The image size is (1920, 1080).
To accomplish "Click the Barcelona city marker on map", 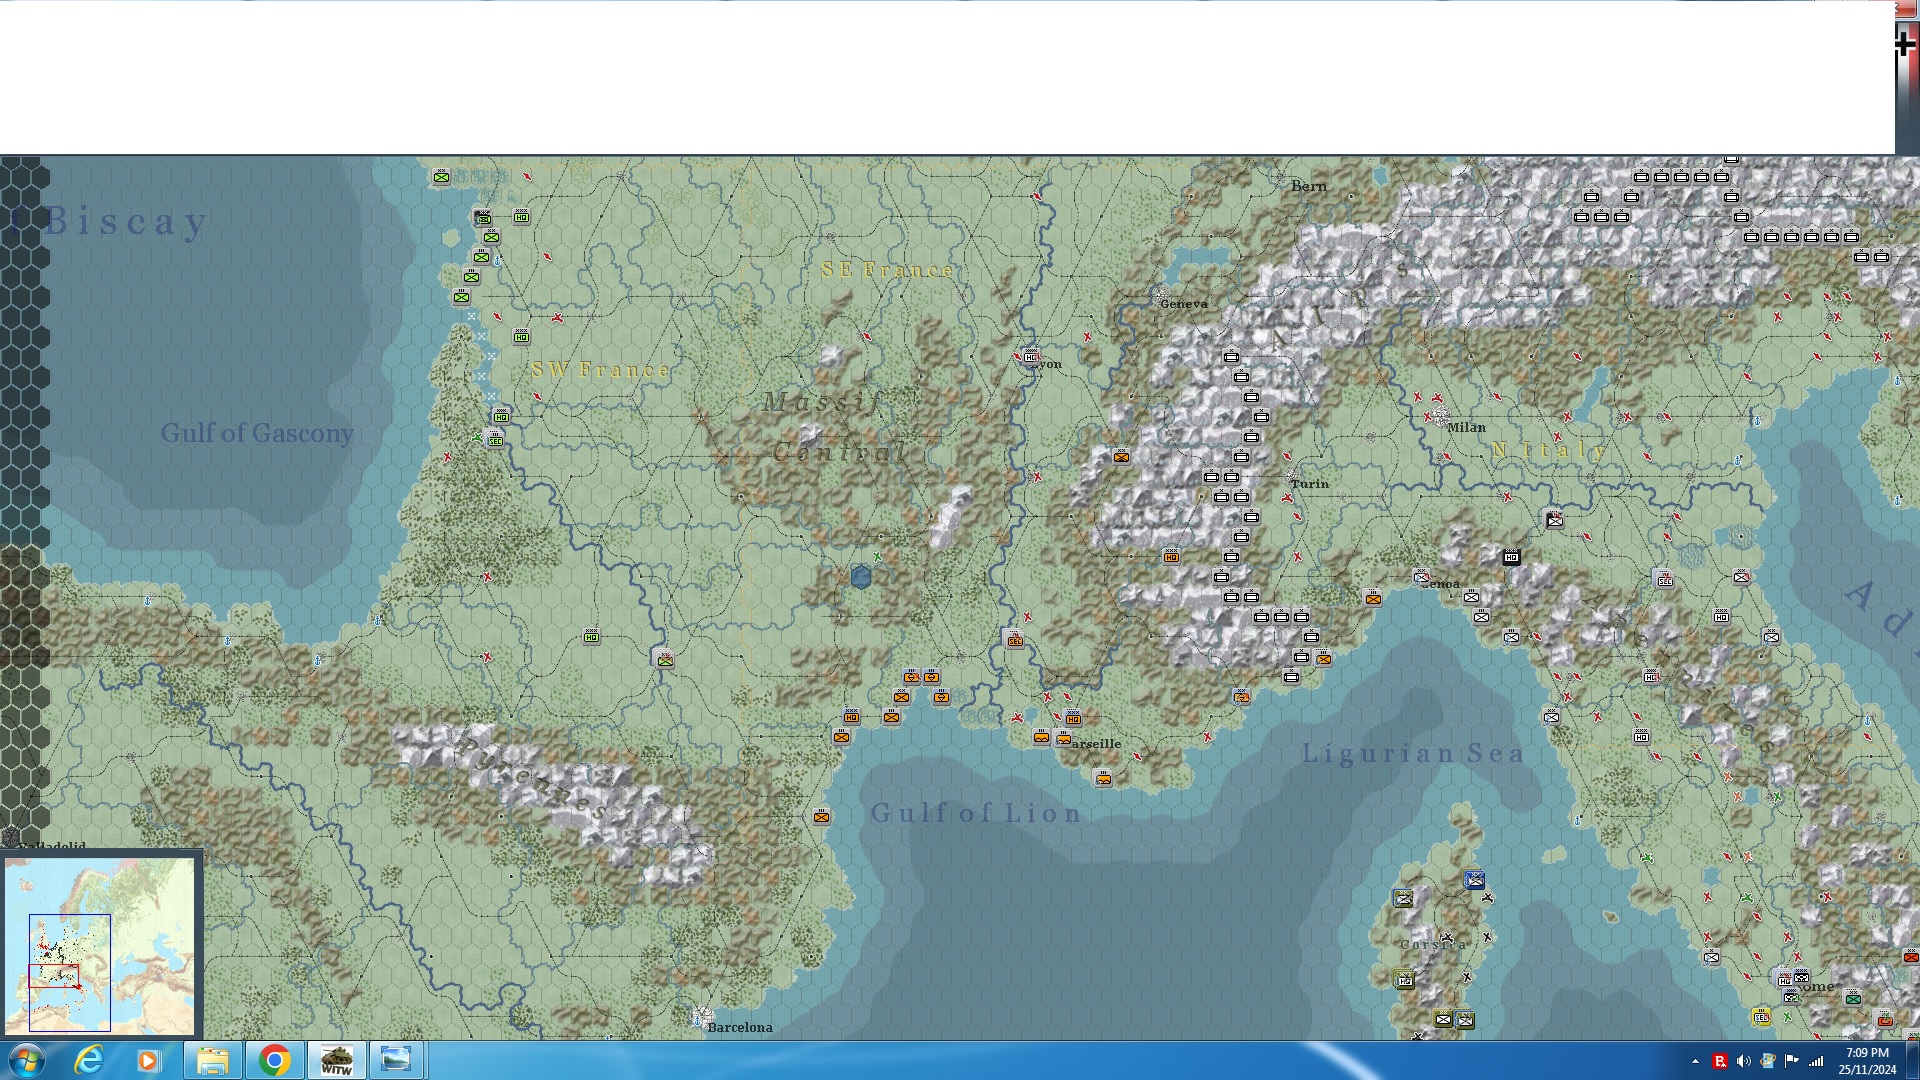I will pos(702,1017).
